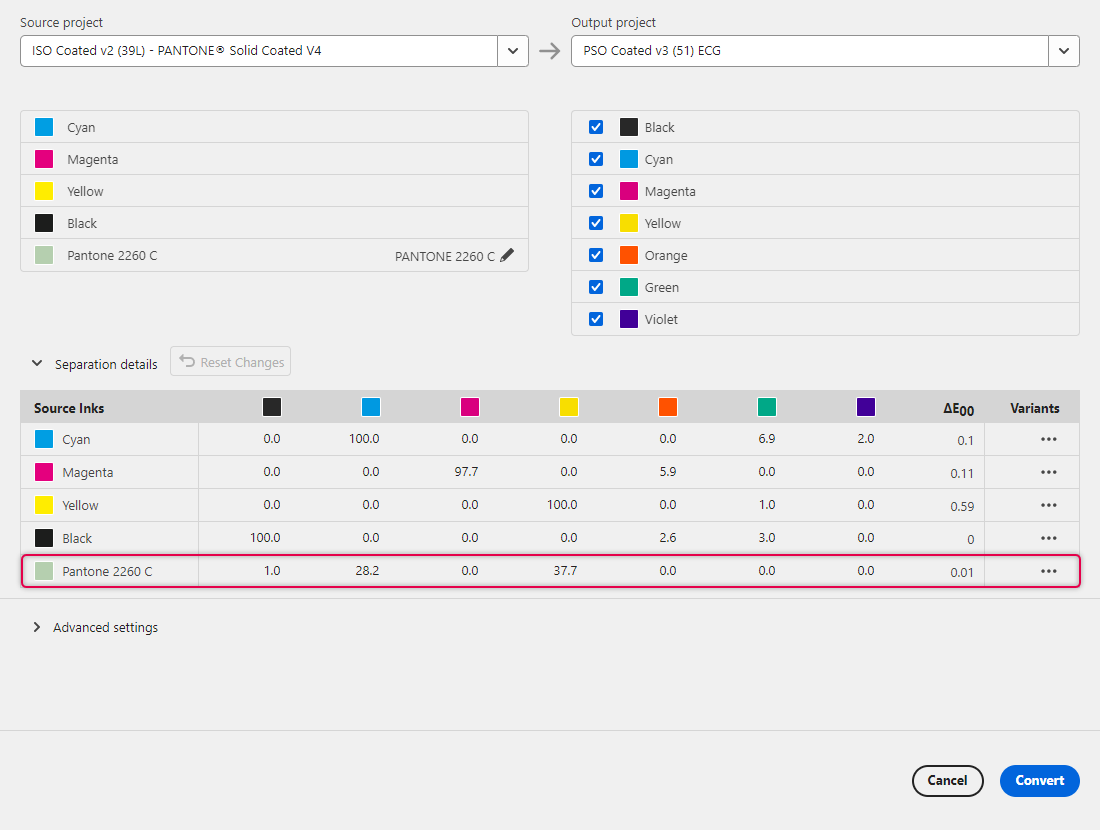This screenshot has width=1100, height=830.
Task: Collapse the Separation details section
Action: click(x=37, y=363)
